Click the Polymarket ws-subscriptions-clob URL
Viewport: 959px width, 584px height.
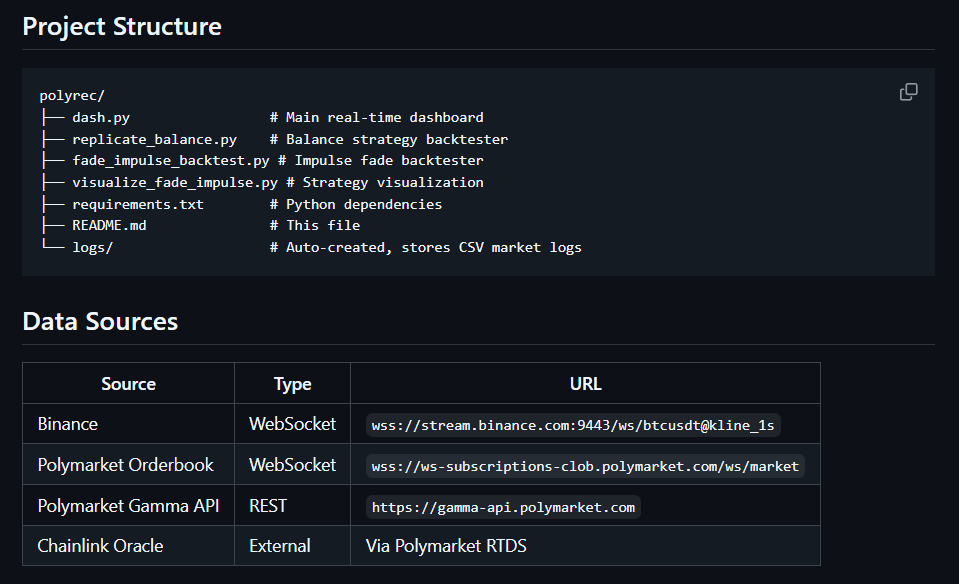point(585,466)
